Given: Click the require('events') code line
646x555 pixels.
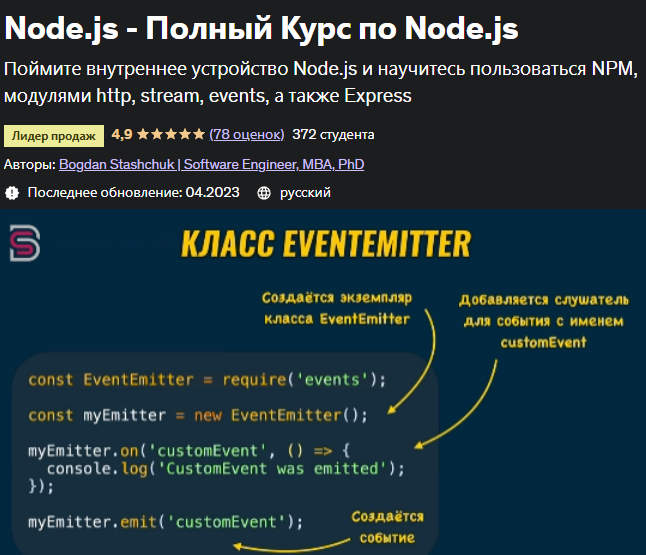Looking at the screenshot, I should pos(207,379).
